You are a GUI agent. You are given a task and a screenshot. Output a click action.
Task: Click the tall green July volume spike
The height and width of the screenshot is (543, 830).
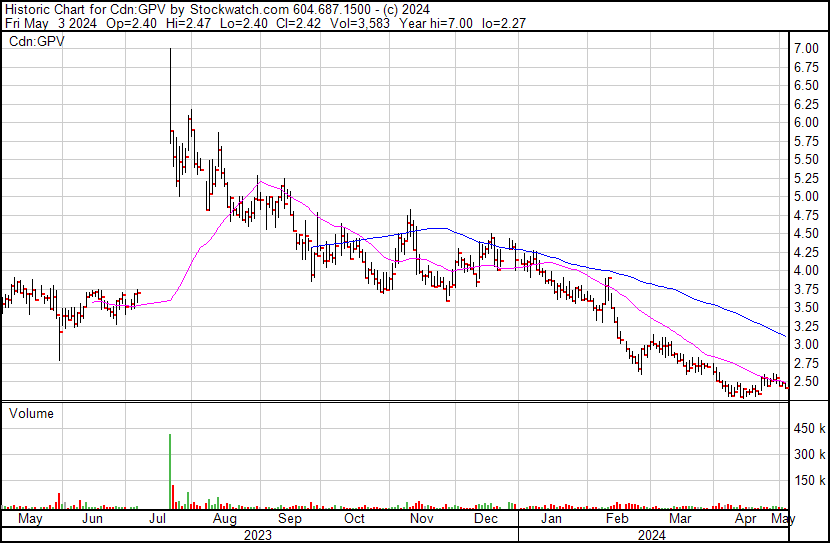[x=170, y=472]
